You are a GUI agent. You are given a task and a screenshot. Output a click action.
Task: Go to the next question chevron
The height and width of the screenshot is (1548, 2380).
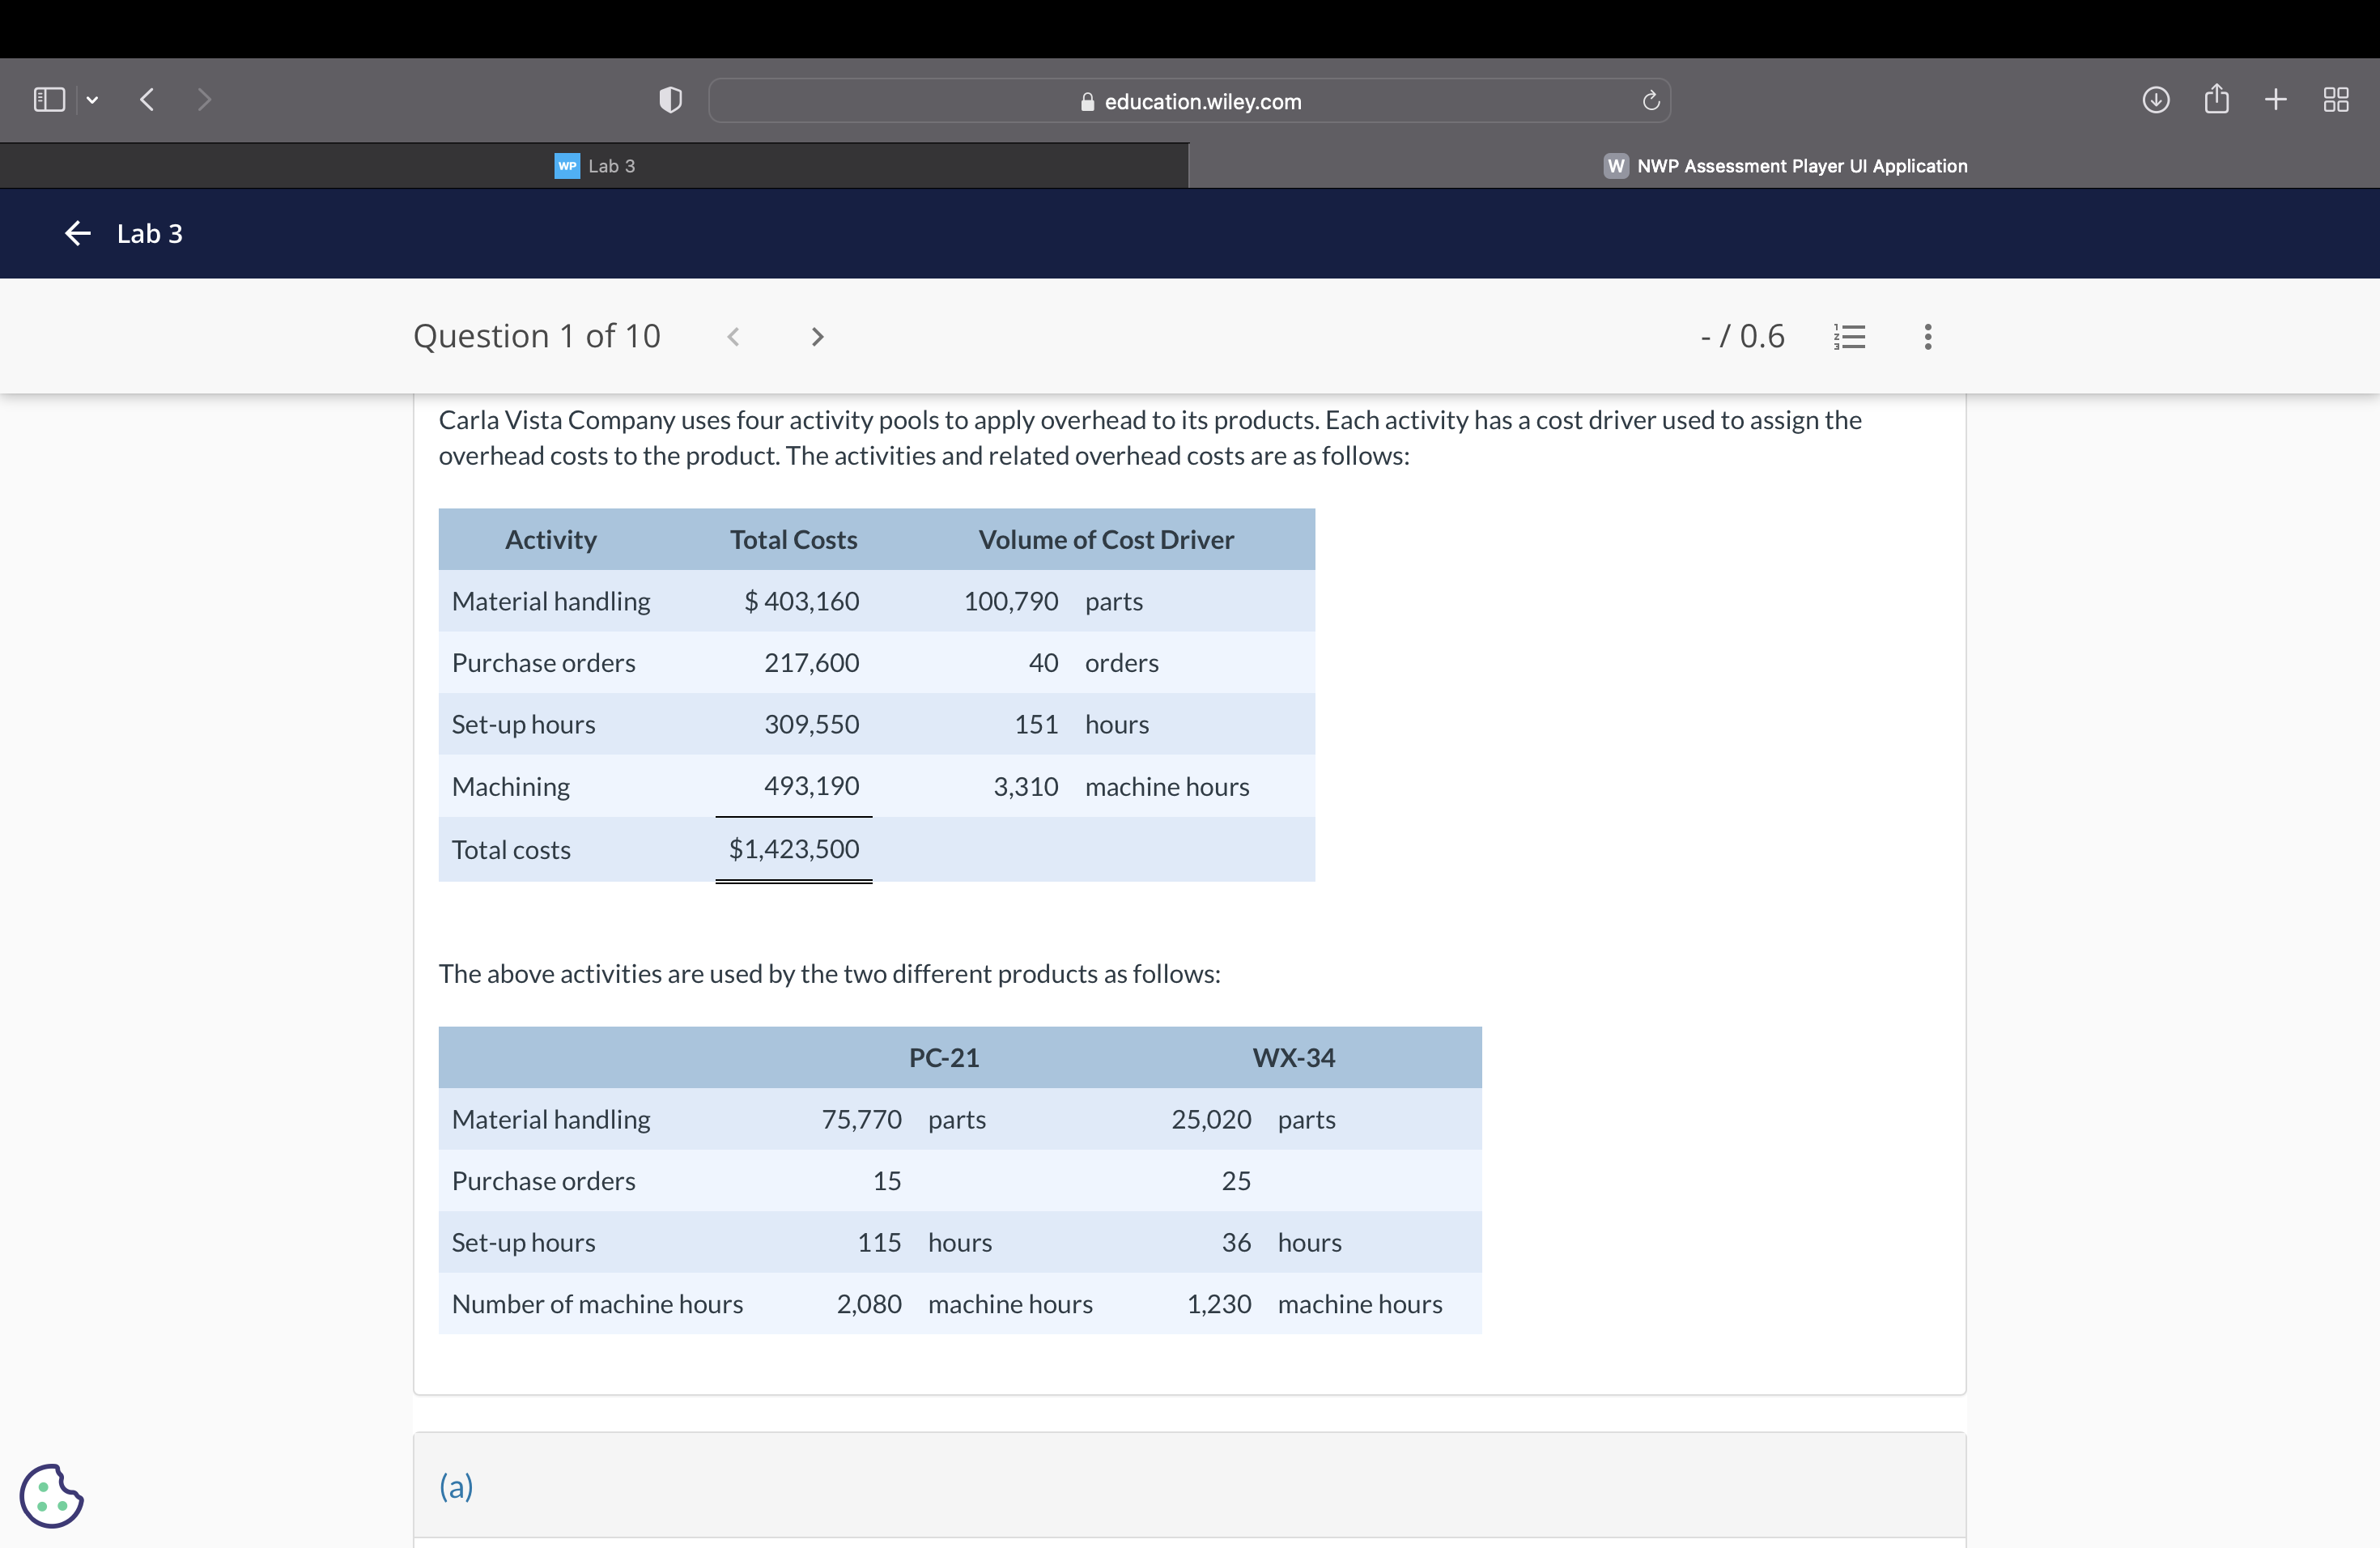tap(817, 337)
